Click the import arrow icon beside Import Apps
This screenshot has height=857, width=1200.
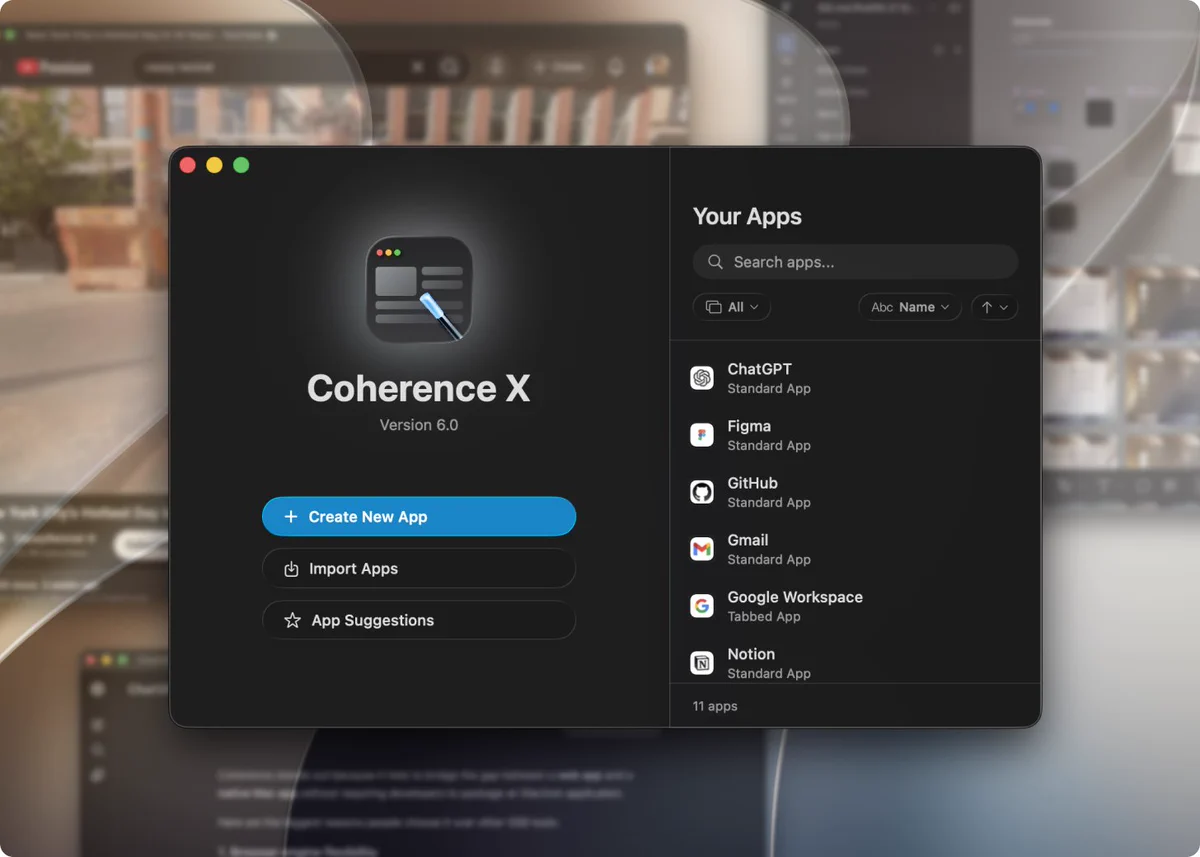click(x=291, y=569)
